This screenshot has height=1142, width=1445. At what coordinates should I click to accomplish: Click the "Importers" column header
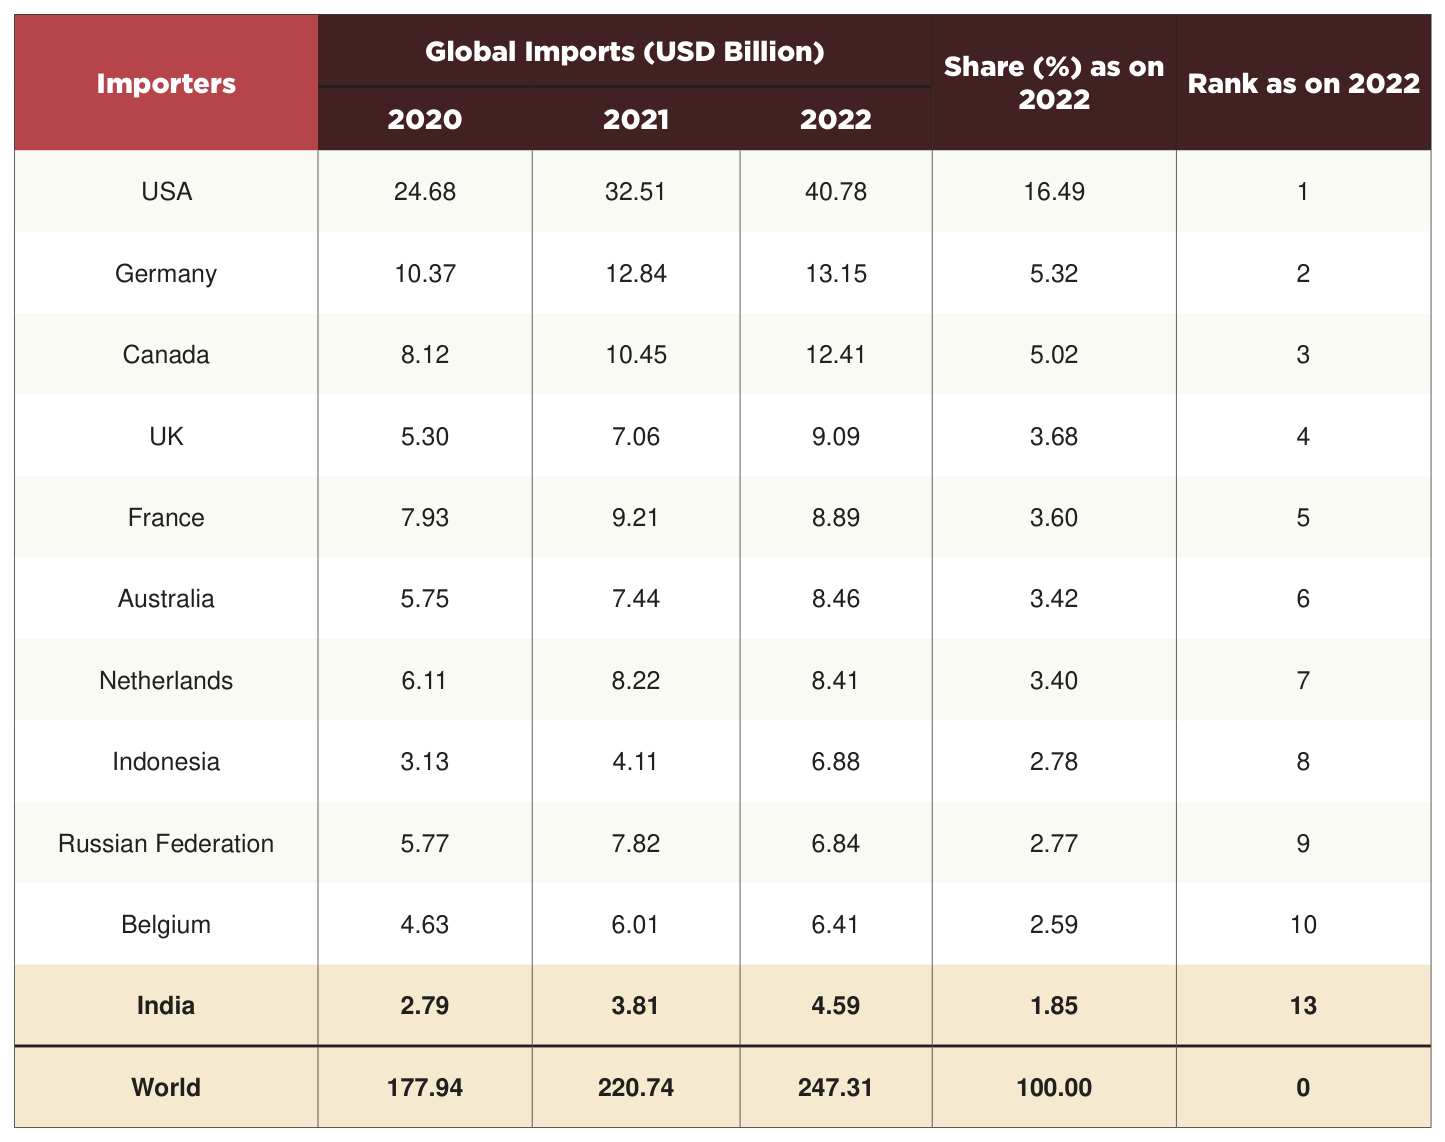coord(166,83)
